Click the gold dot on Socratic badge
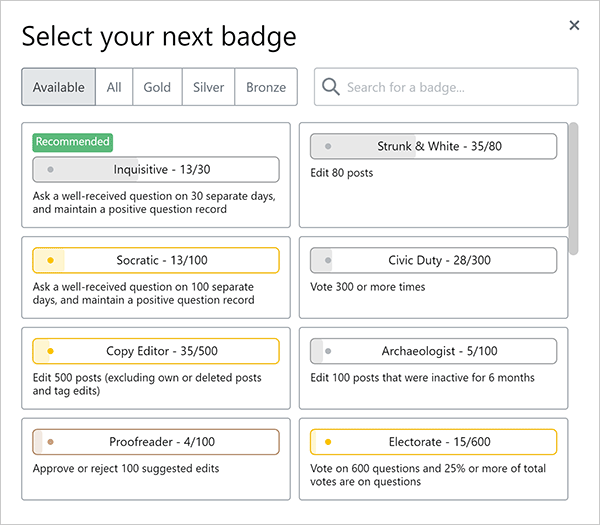This screenshot has height=525, width=600. [x=50, y=261]
